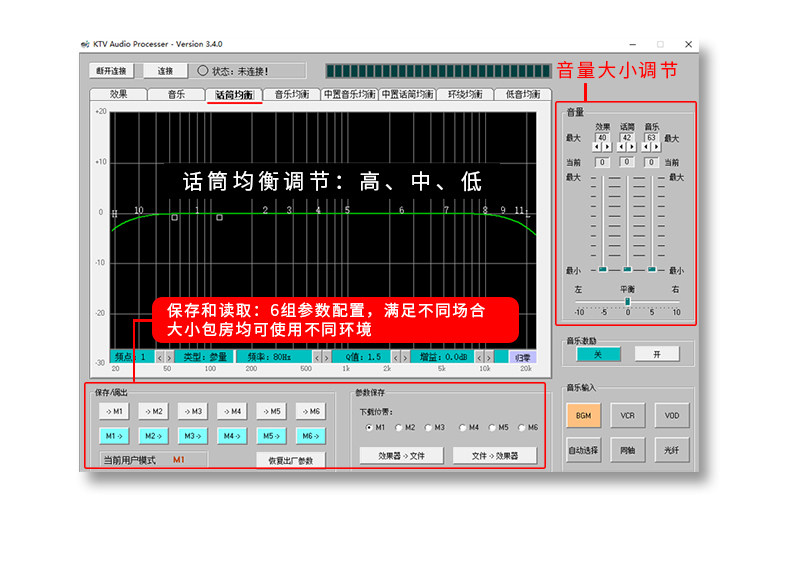This screenshot has height=582, width=790.
Task: Open the 效果 tab
Action: tap(118, 94)
